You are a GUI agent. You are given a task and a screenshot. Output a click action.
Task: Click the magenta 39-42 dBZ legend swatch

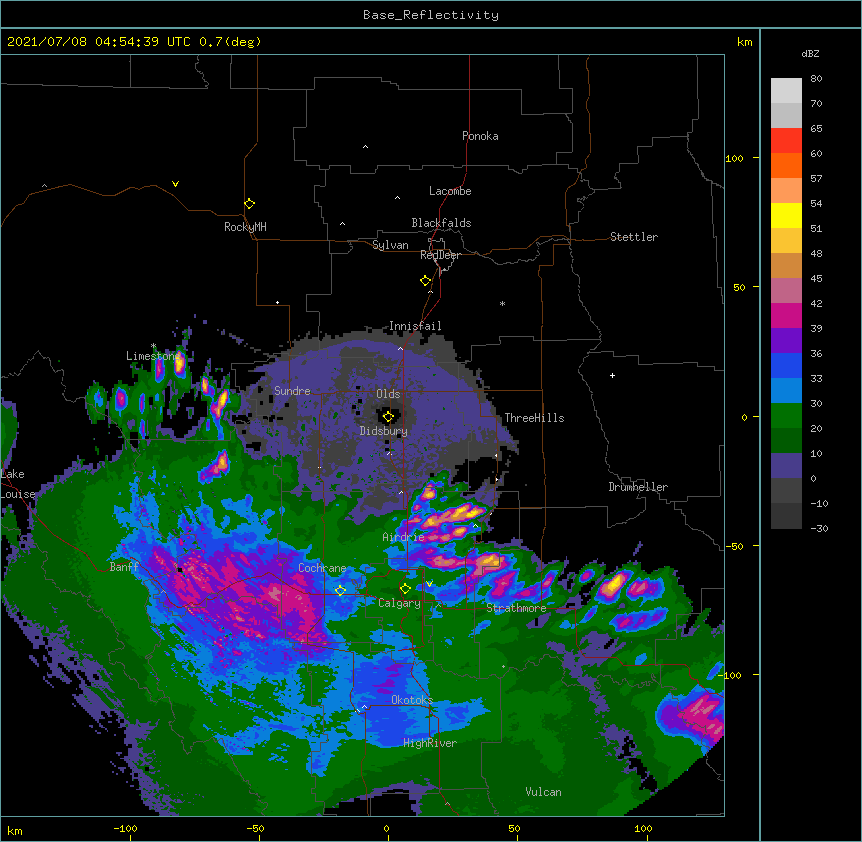[786, 315]
